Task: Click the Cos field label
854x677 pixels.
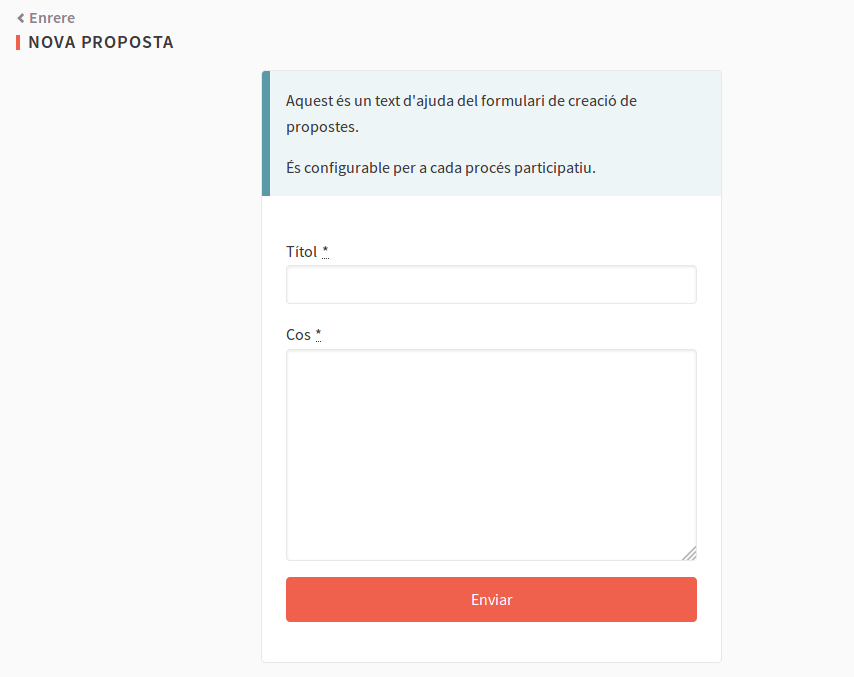Action: tap(296, 334)
